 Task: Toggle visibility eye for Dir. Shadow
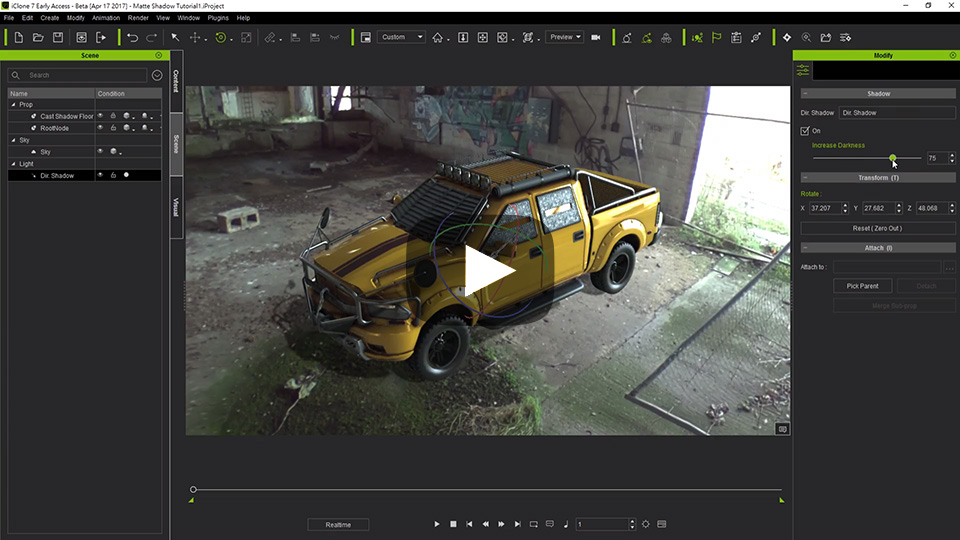pos(100,175)
